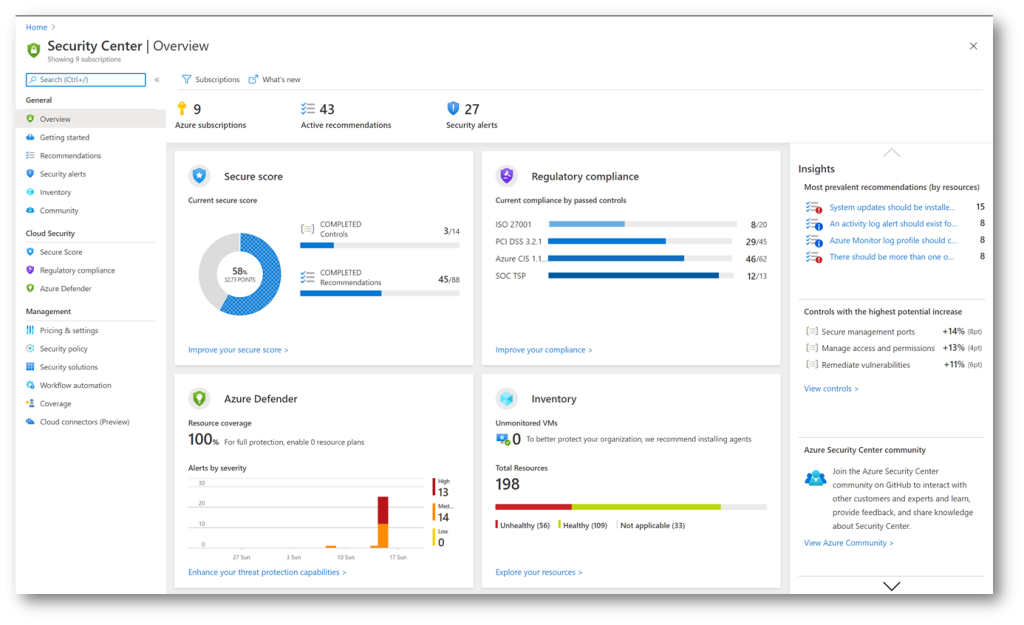
Task: Open 'Azure Monitor log profile' recommendation
Action: pyautogui.click(x=893, y=240)
